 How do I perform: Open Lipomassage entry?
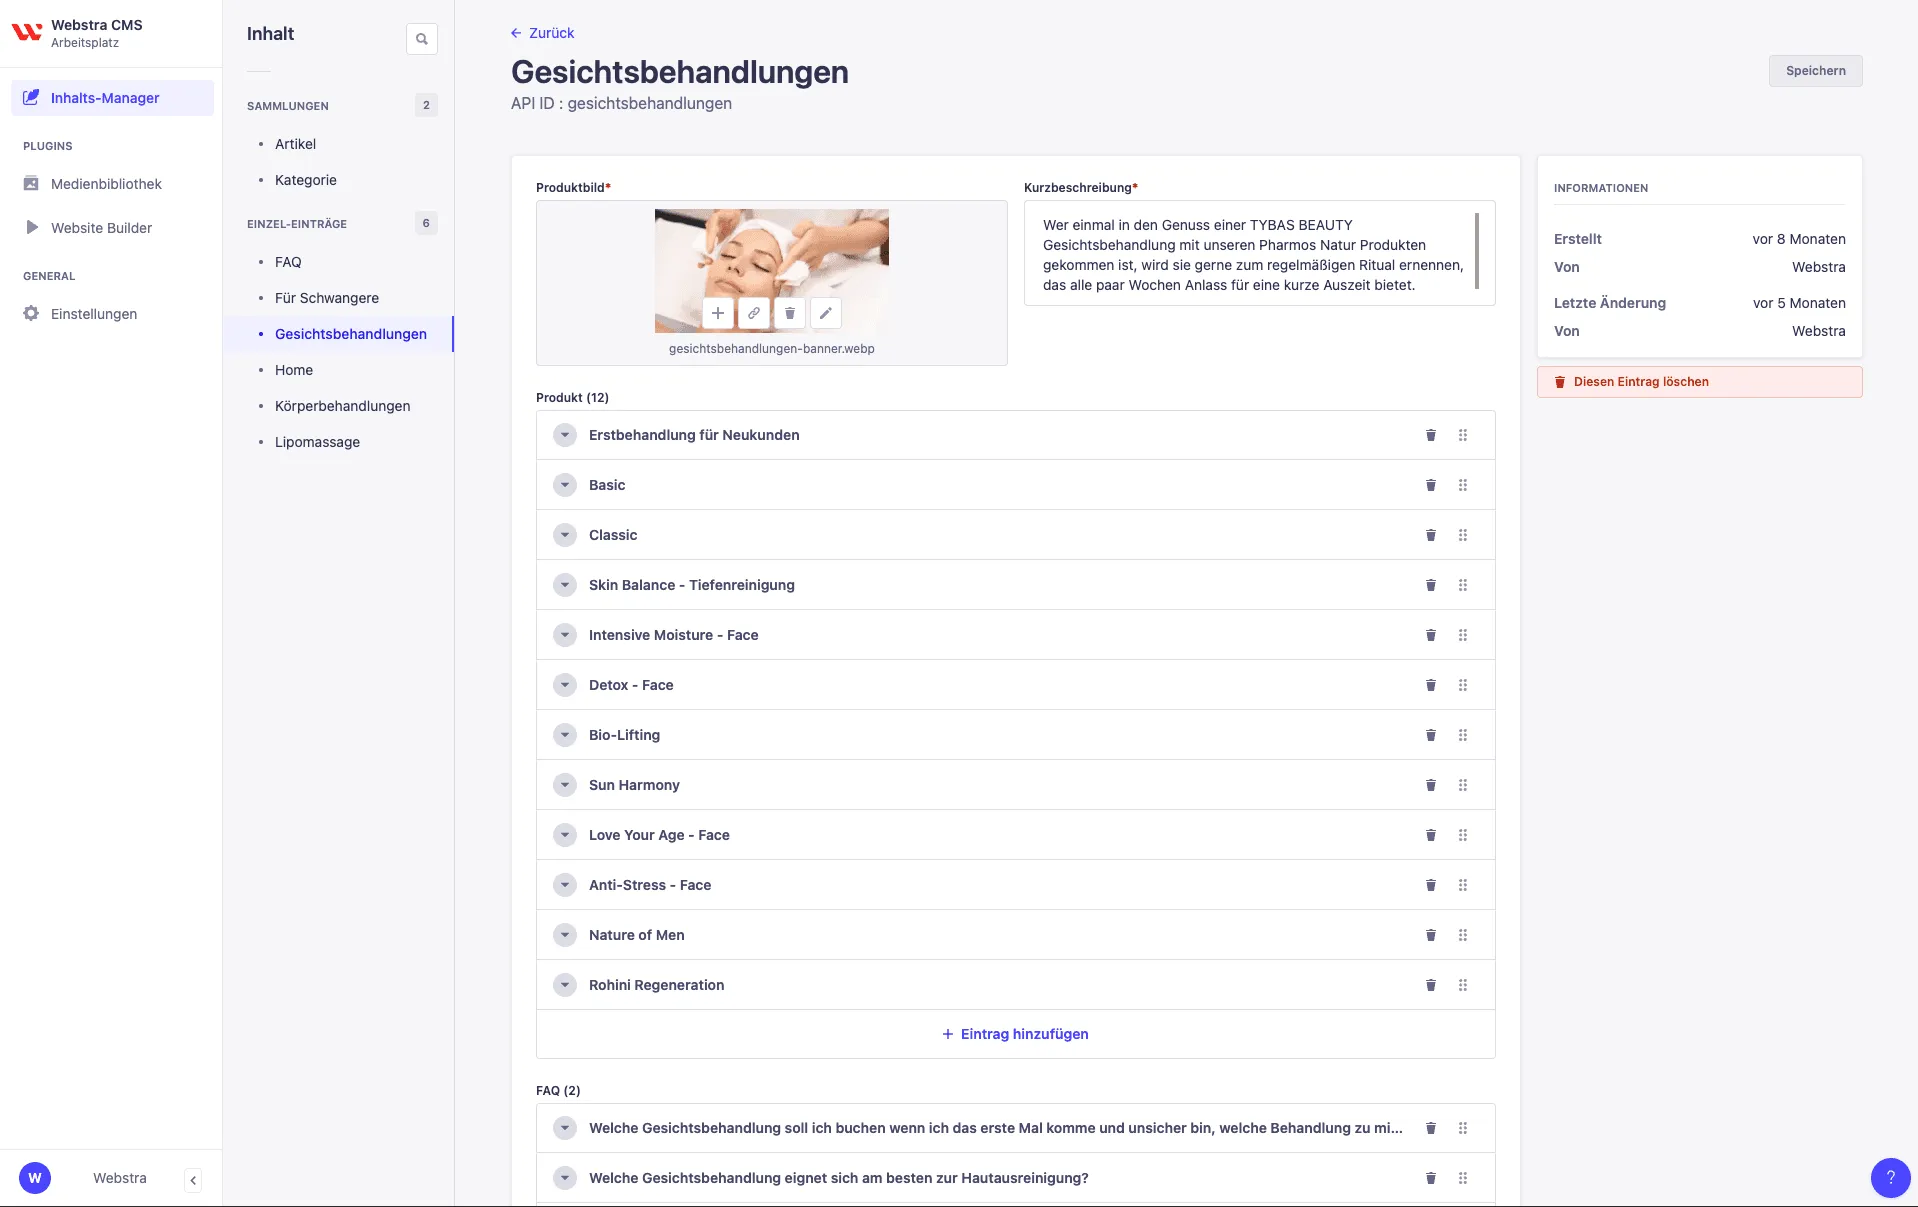317,442
